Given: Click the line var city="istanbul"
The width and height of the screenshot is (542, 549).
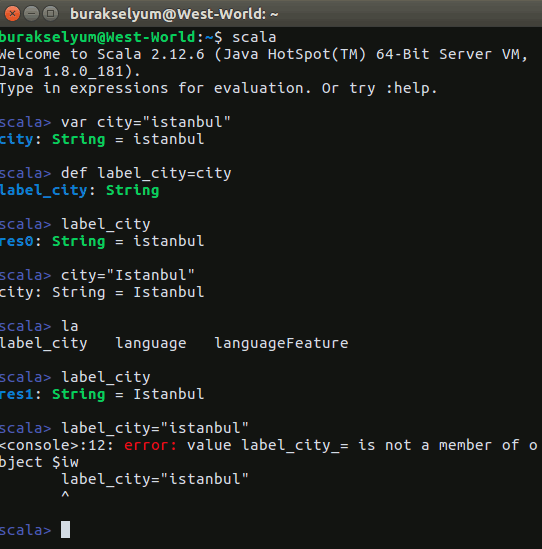Looking at the screenshot, I should click(115, 123).
